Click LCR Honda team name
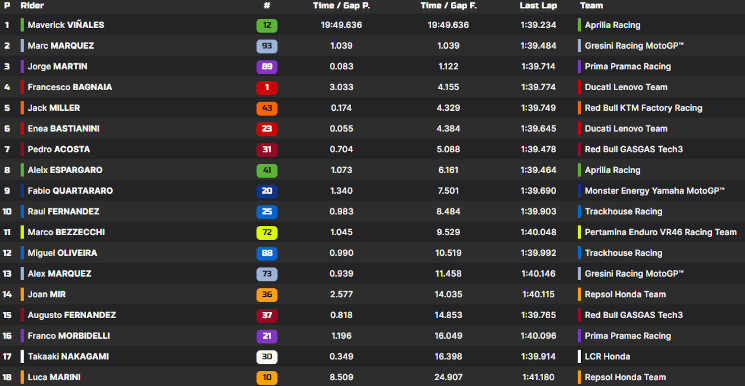The image size is (745, 386). coord(608,357)
